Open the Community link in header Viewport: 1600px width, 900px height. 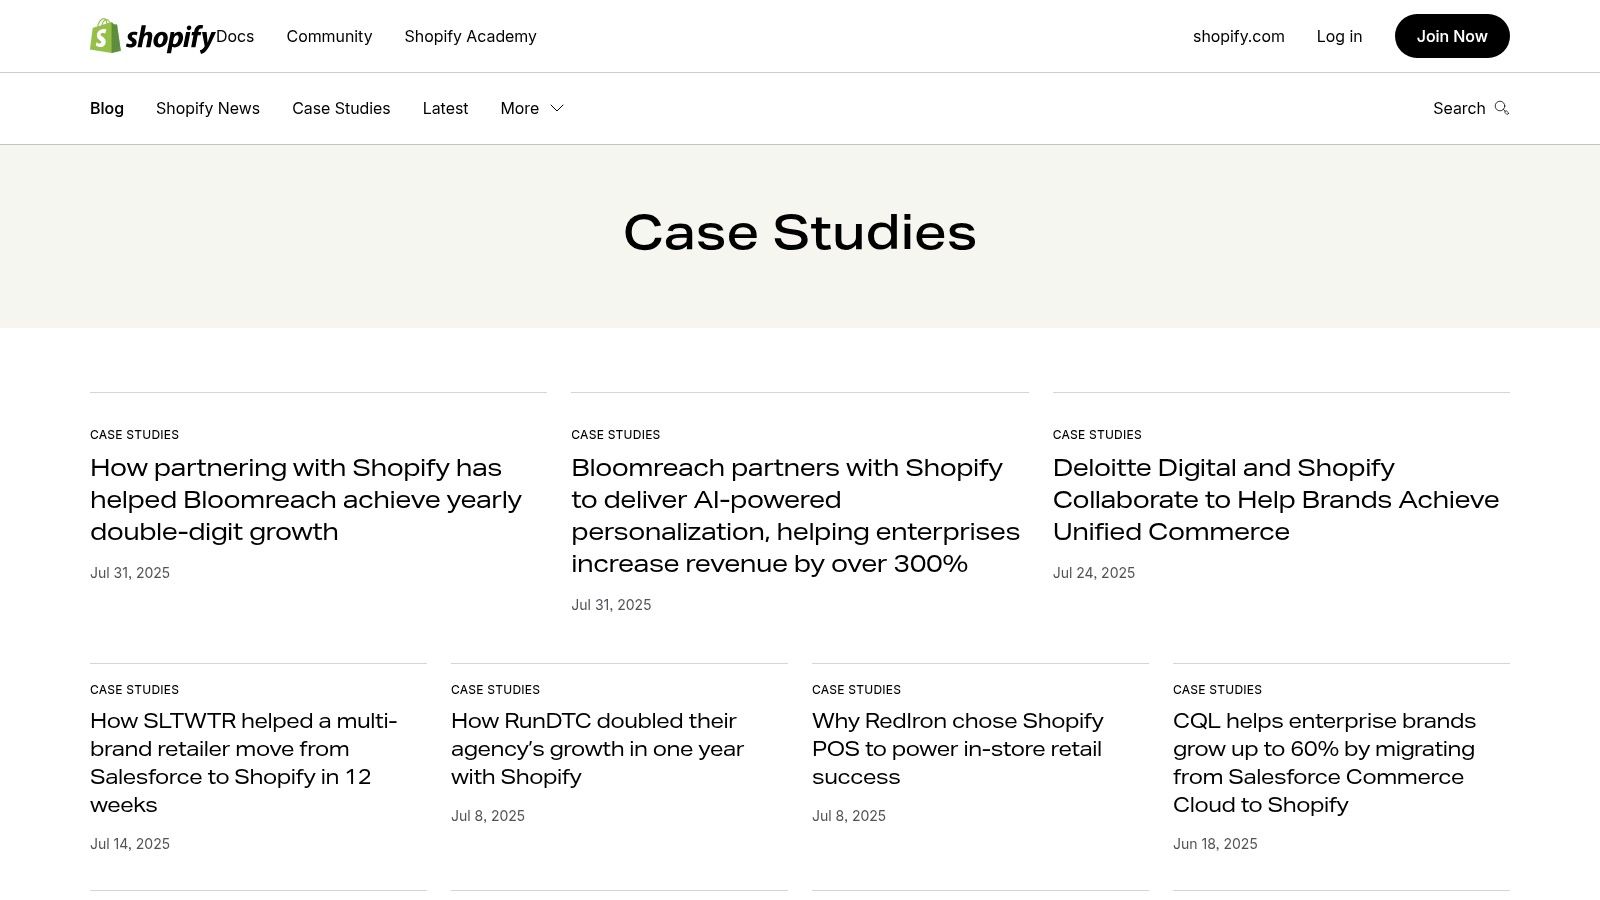(329, 36)
